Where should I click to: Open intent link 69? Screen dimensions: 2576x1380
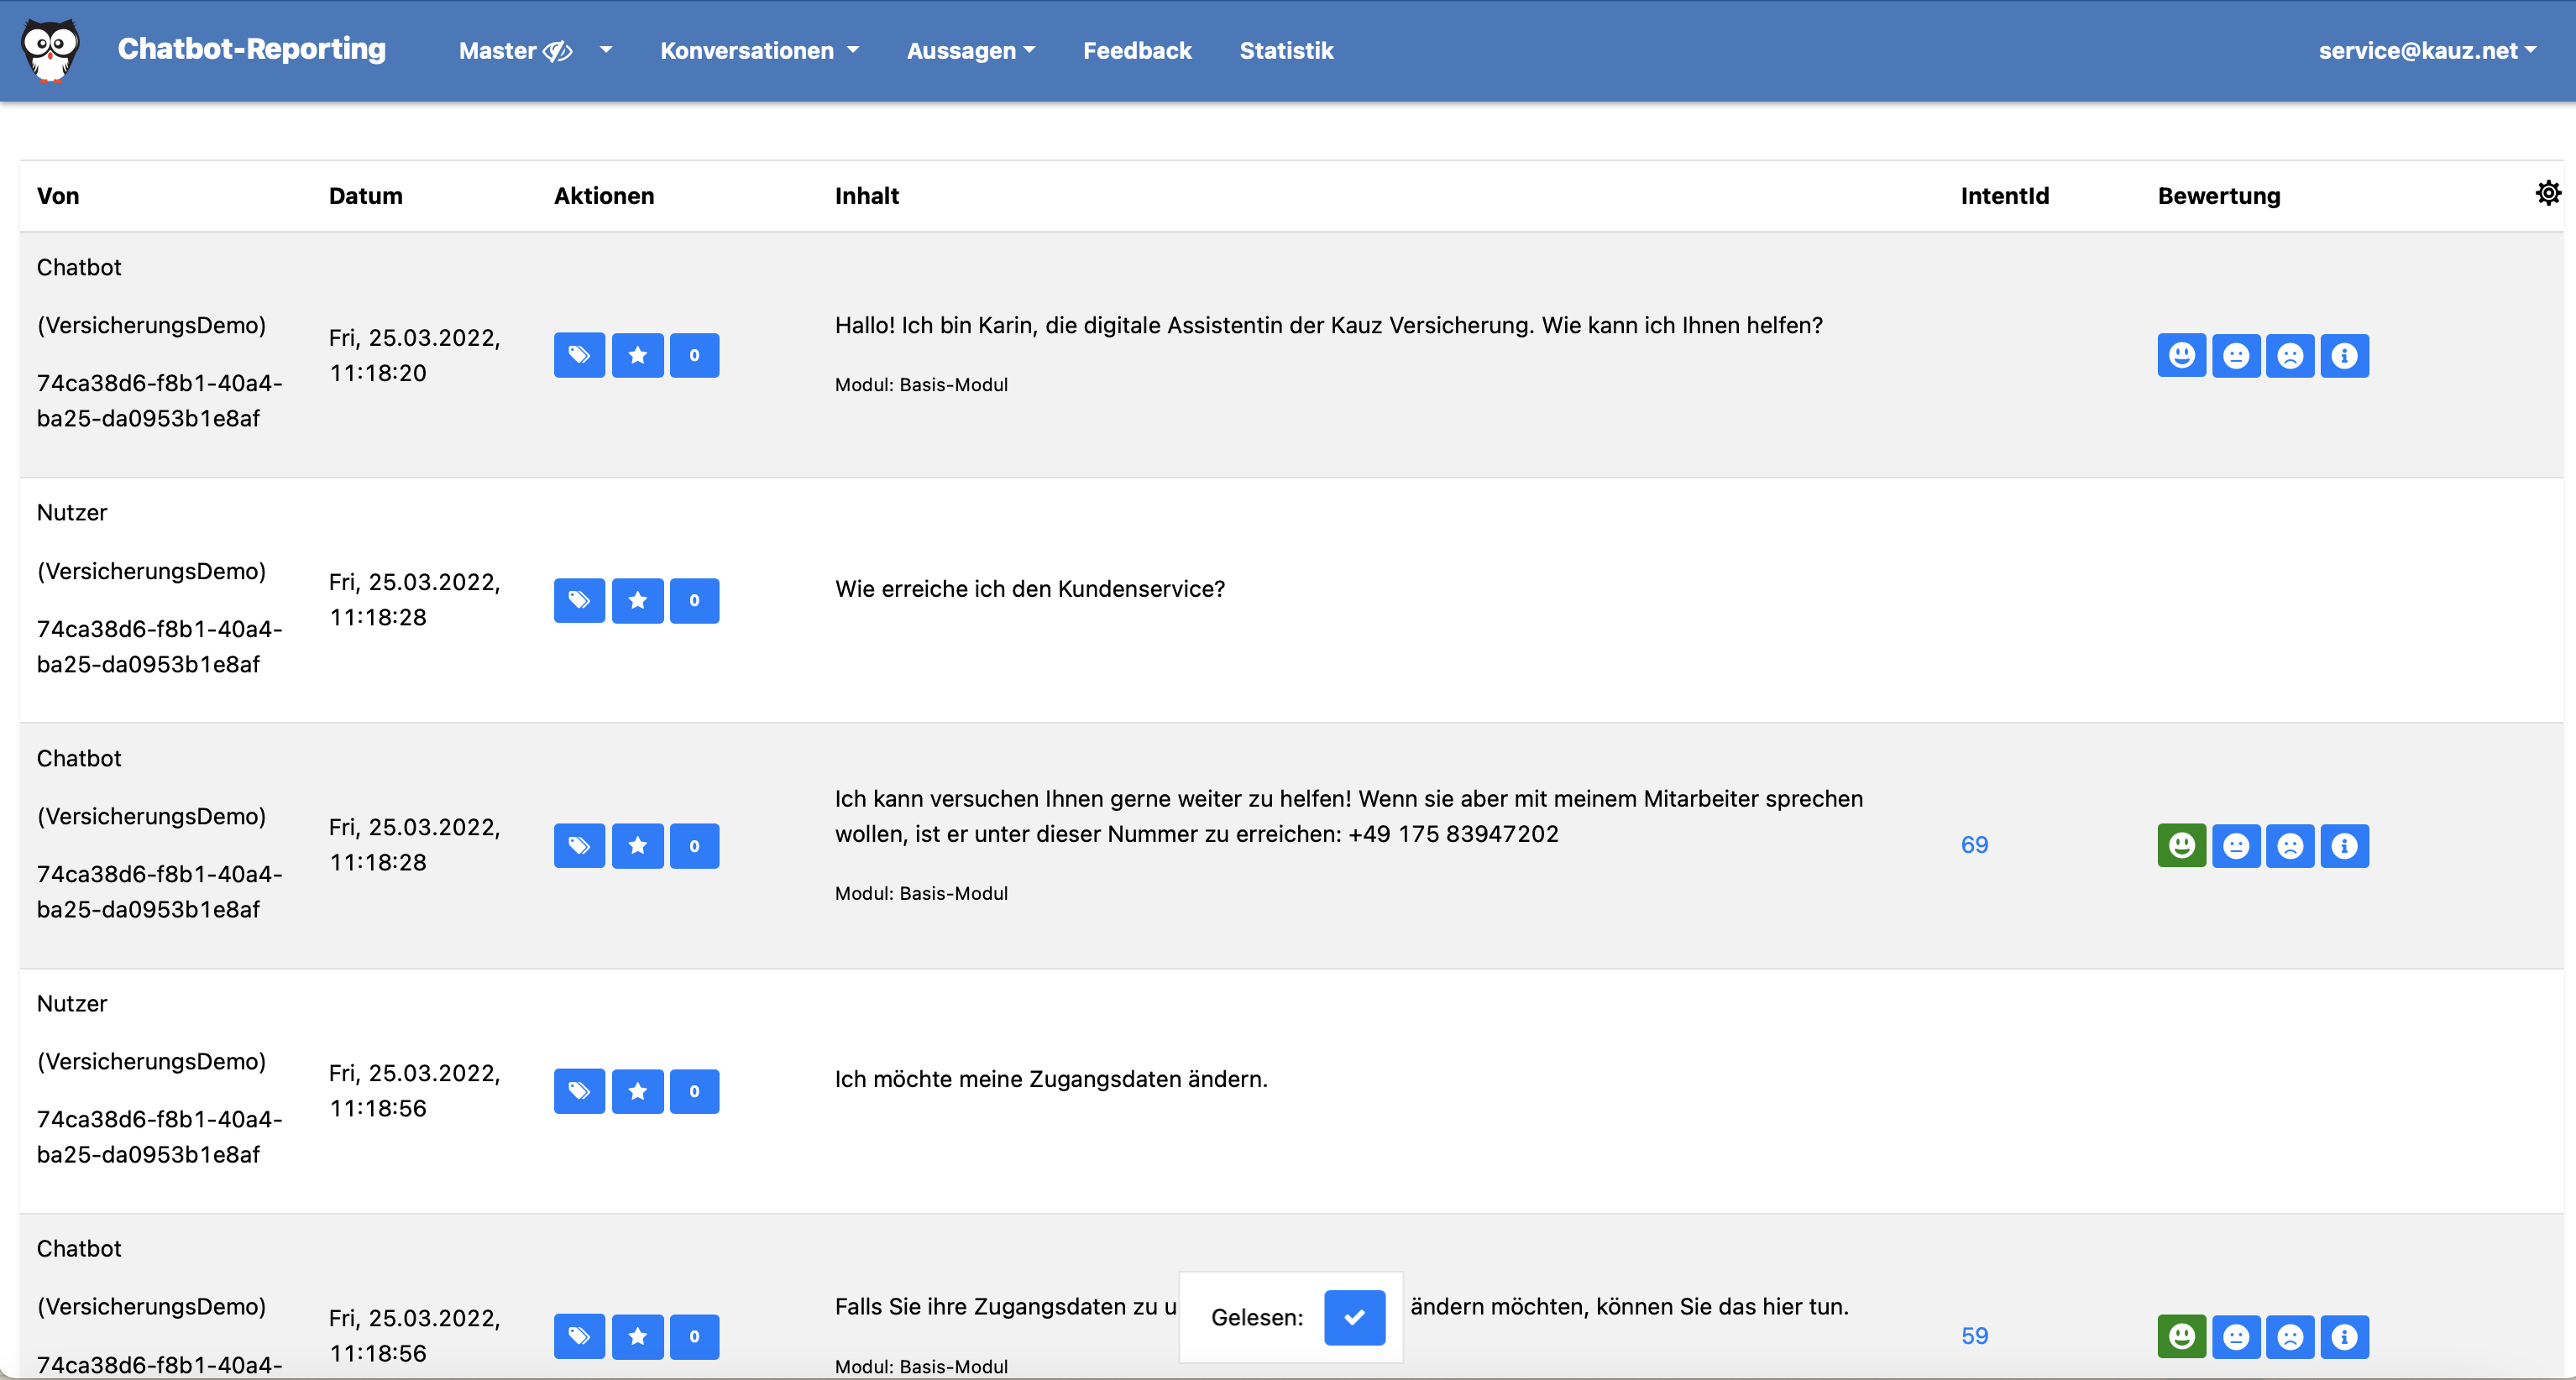pos(1974,845)
